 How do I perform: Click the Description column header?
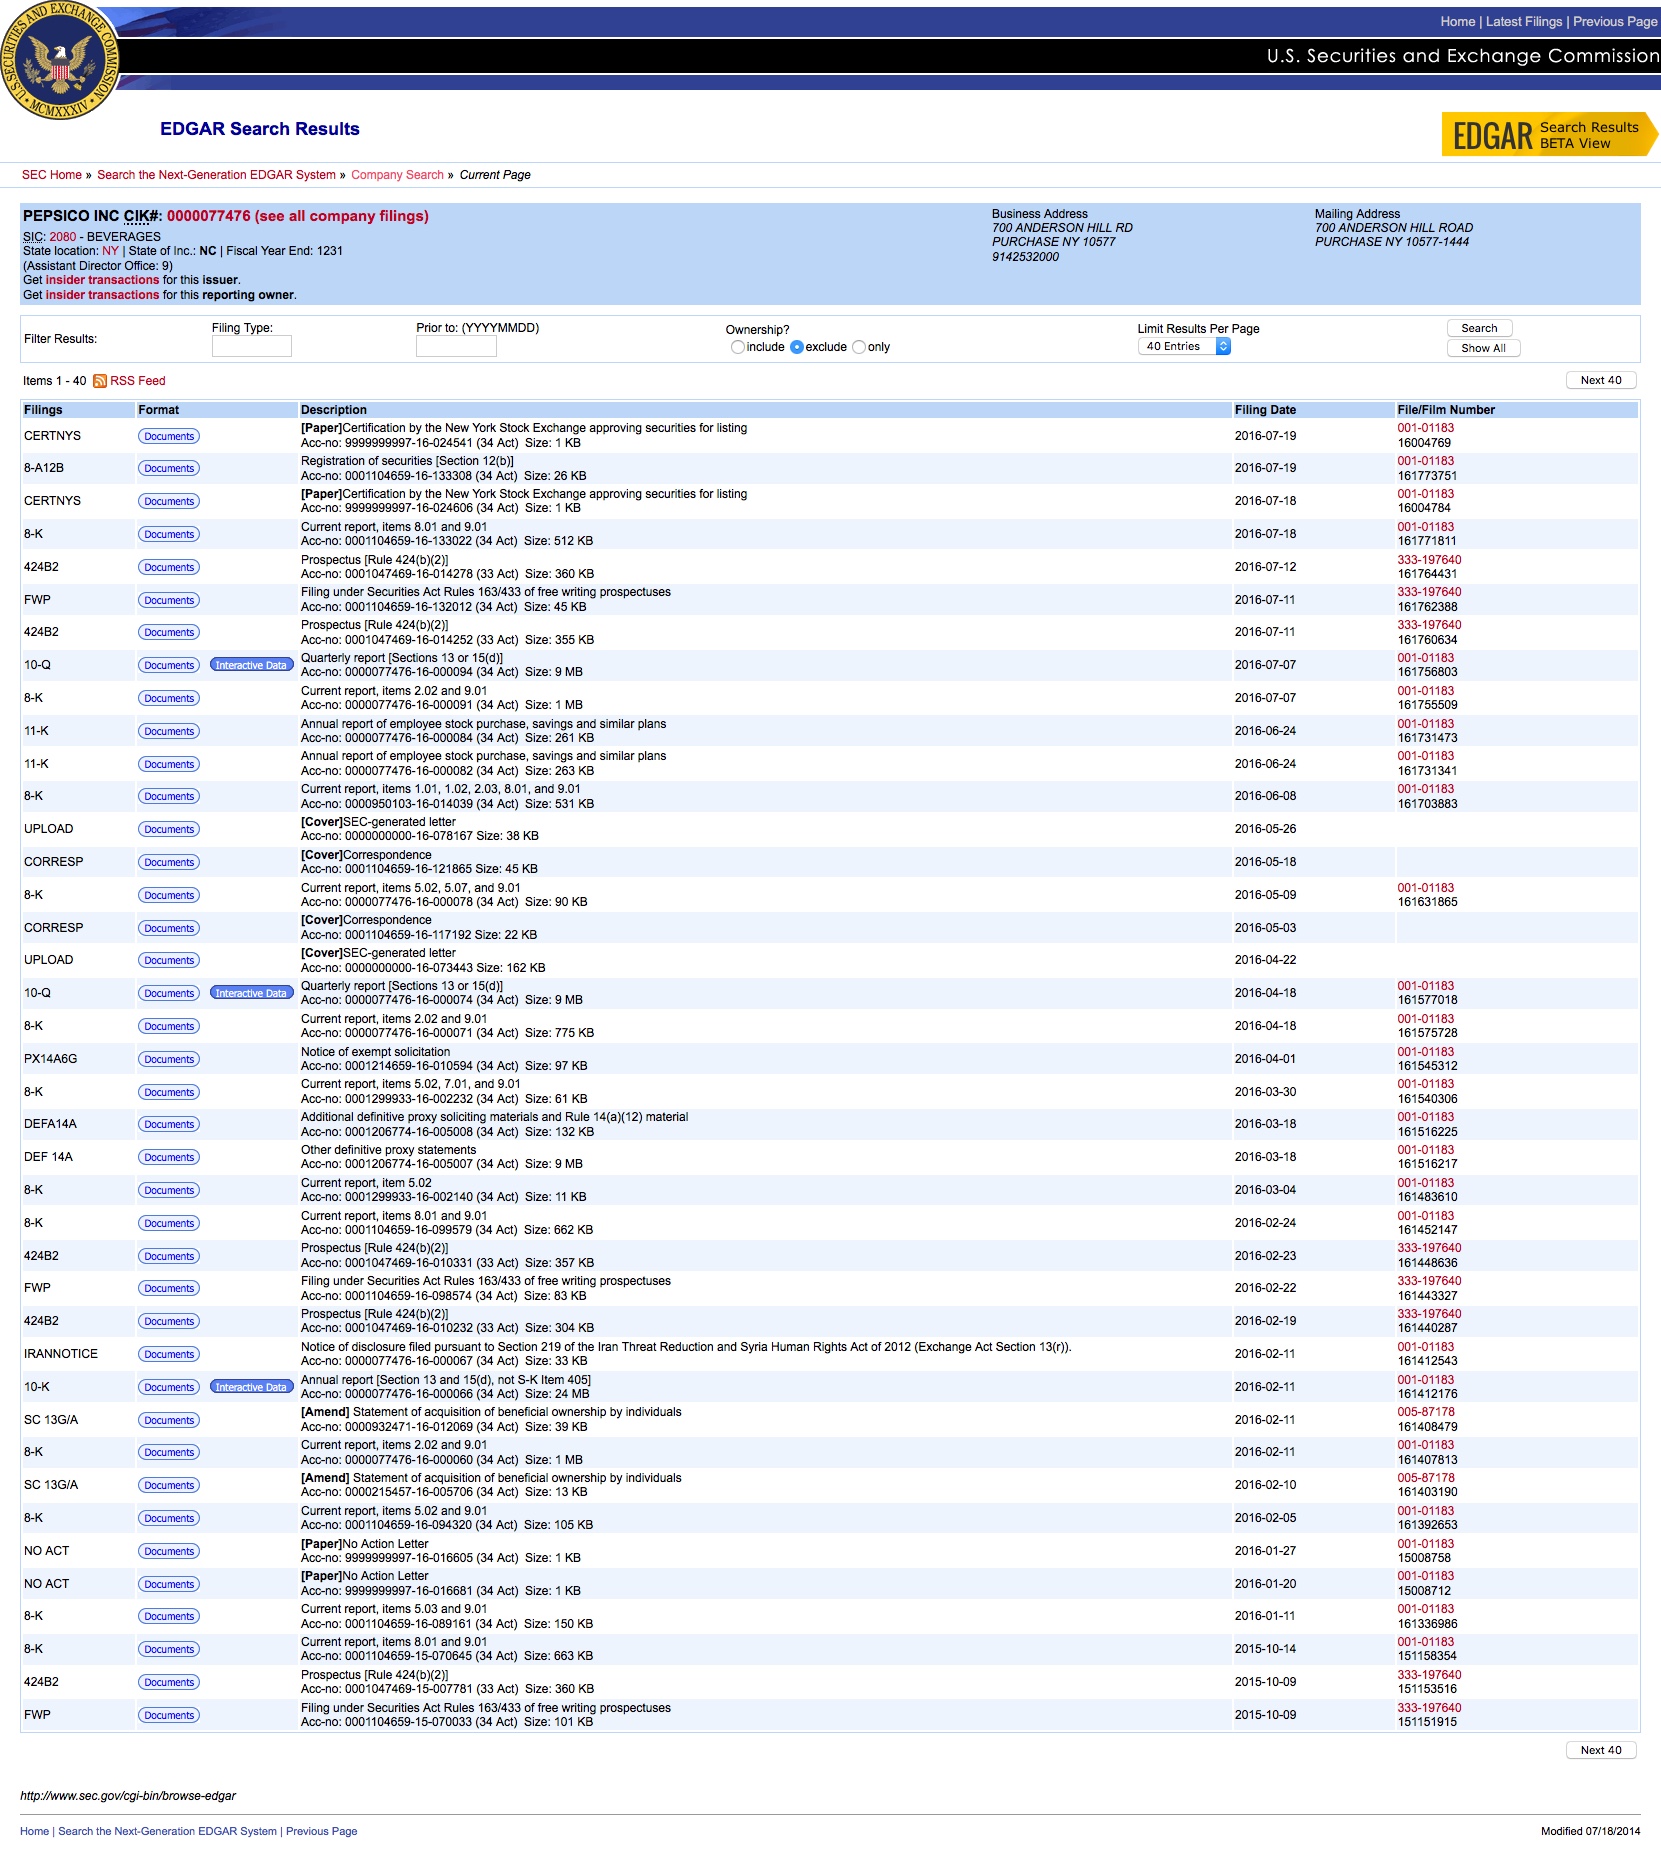pyautogui.click(x=334, y=410)
